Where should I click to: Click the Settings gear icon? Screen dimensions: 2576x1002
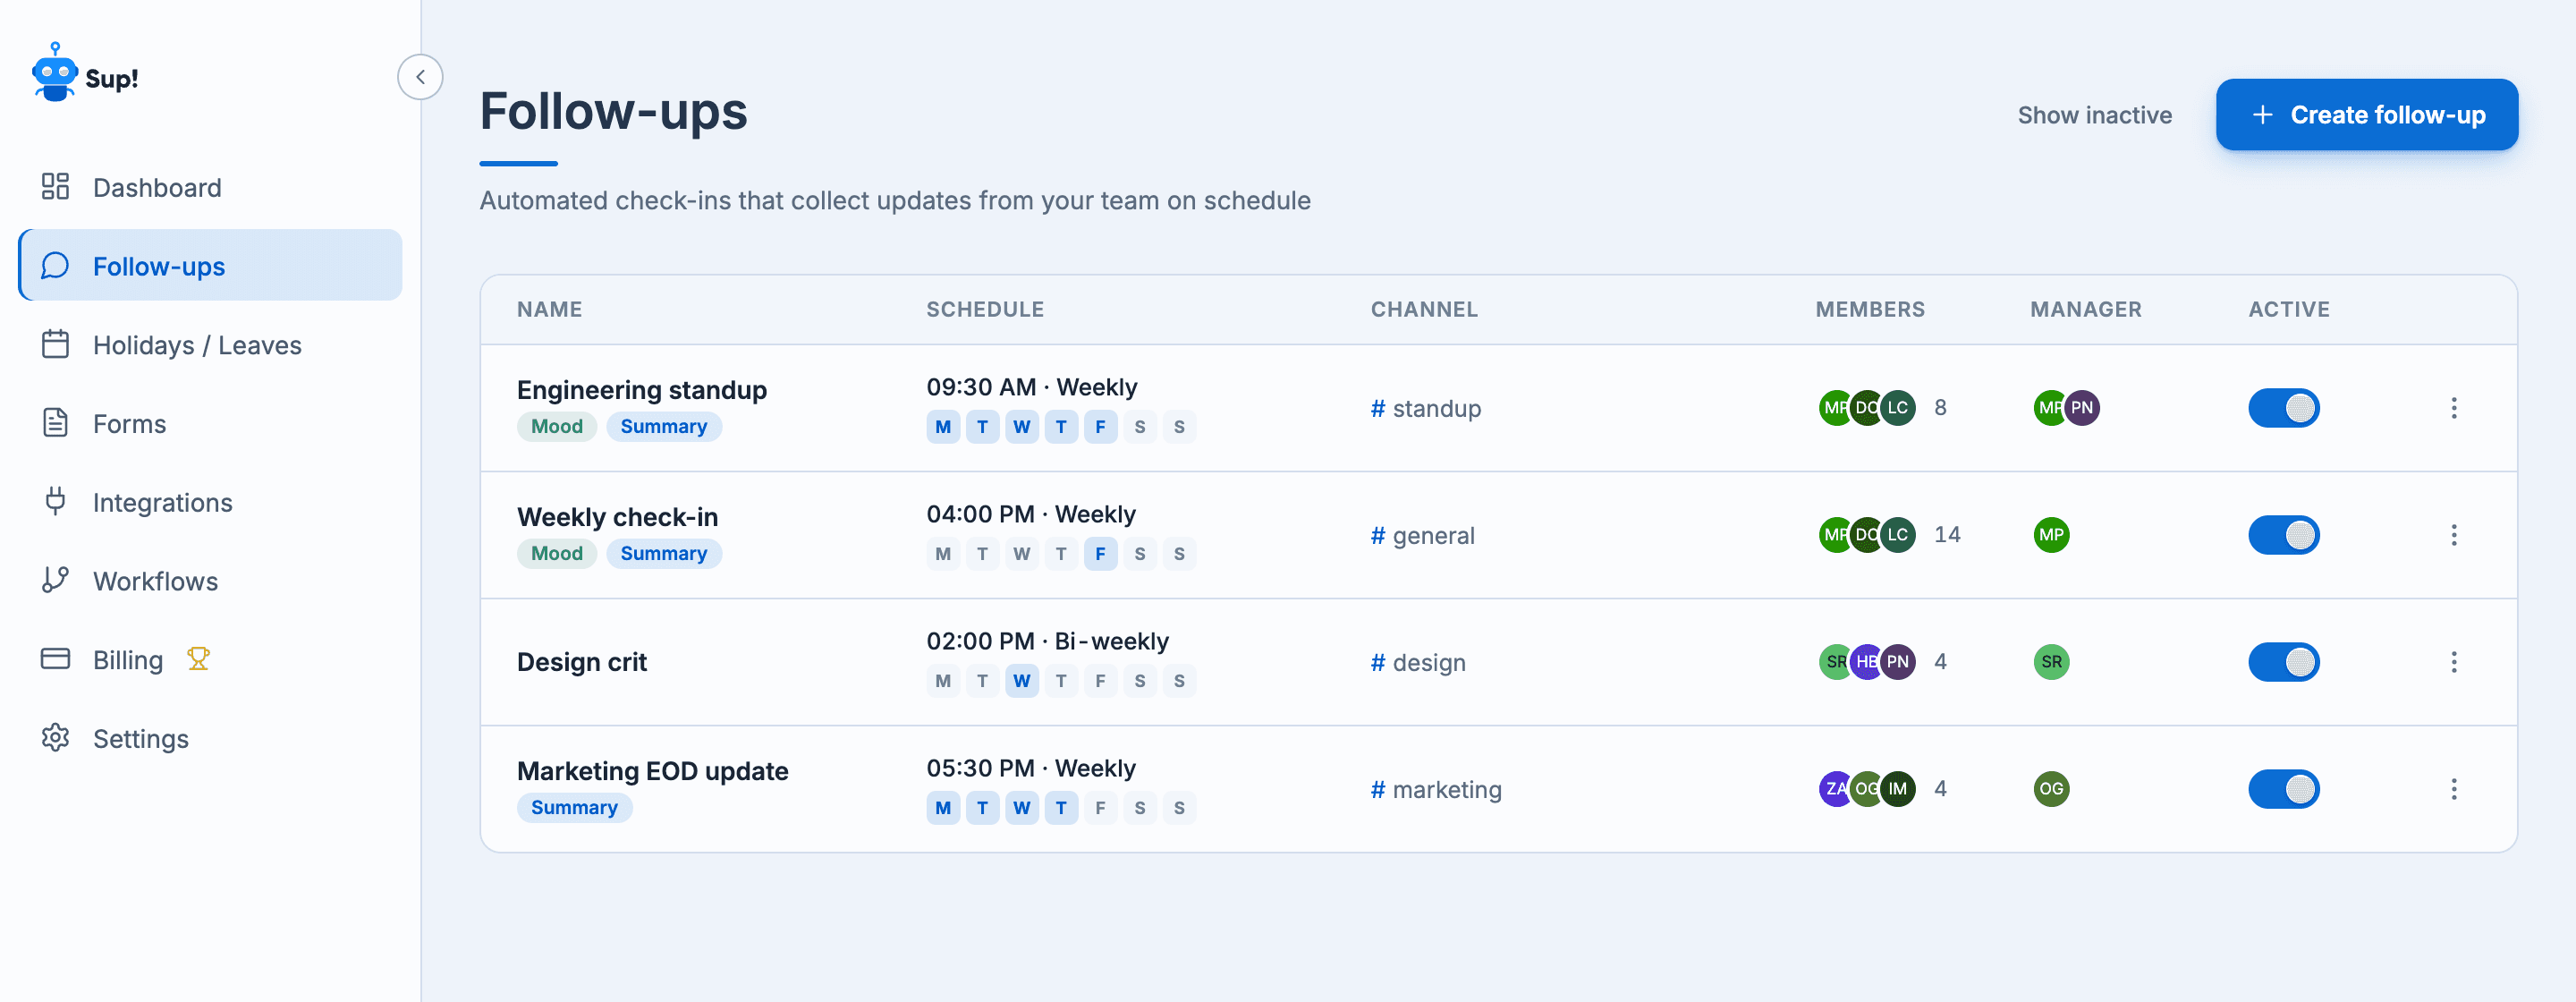[x=55, y=737]
